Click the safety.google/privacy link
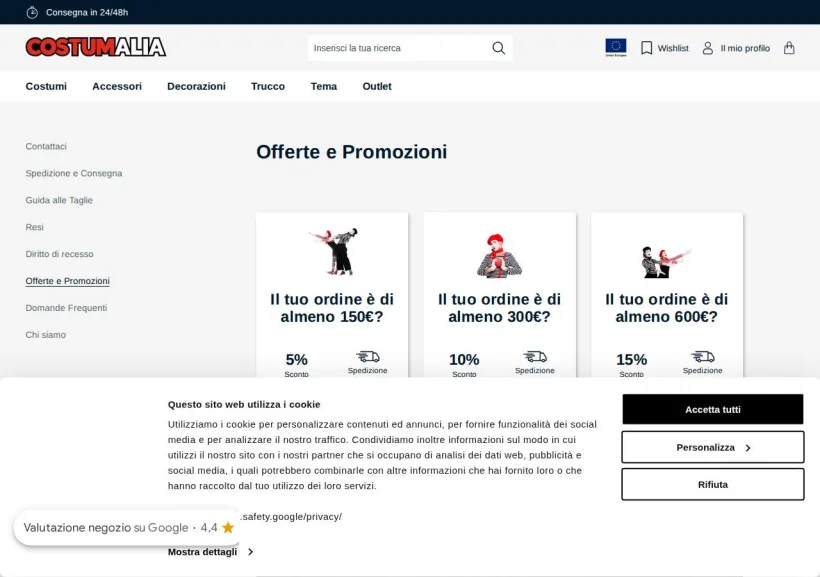Screen dimensions: 820x577 click(x=291, y=516)
